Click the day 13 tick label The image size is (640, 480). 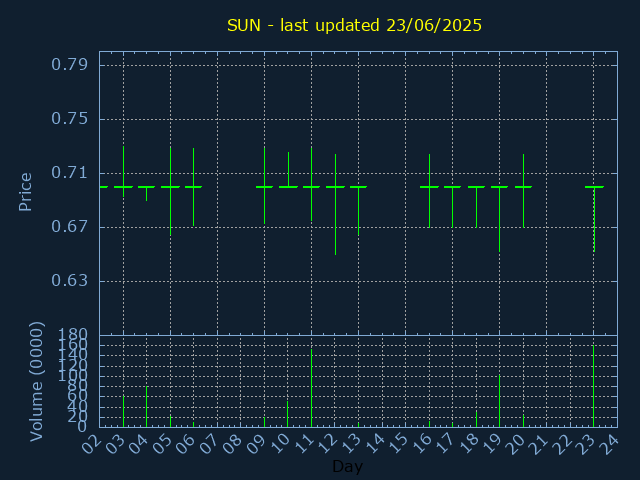tap(351, 444)
